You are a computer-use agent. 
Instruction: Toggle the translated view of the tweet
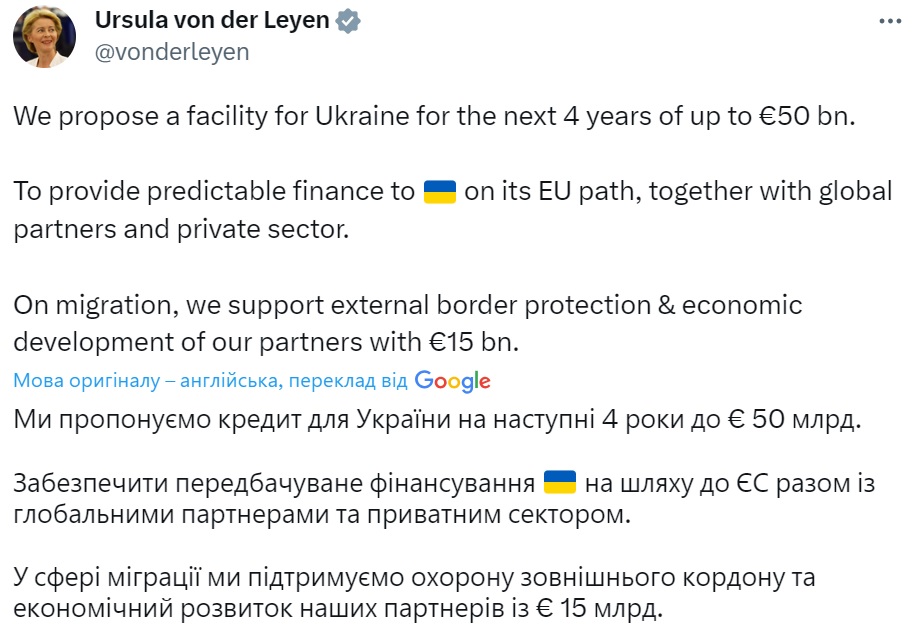250,380
